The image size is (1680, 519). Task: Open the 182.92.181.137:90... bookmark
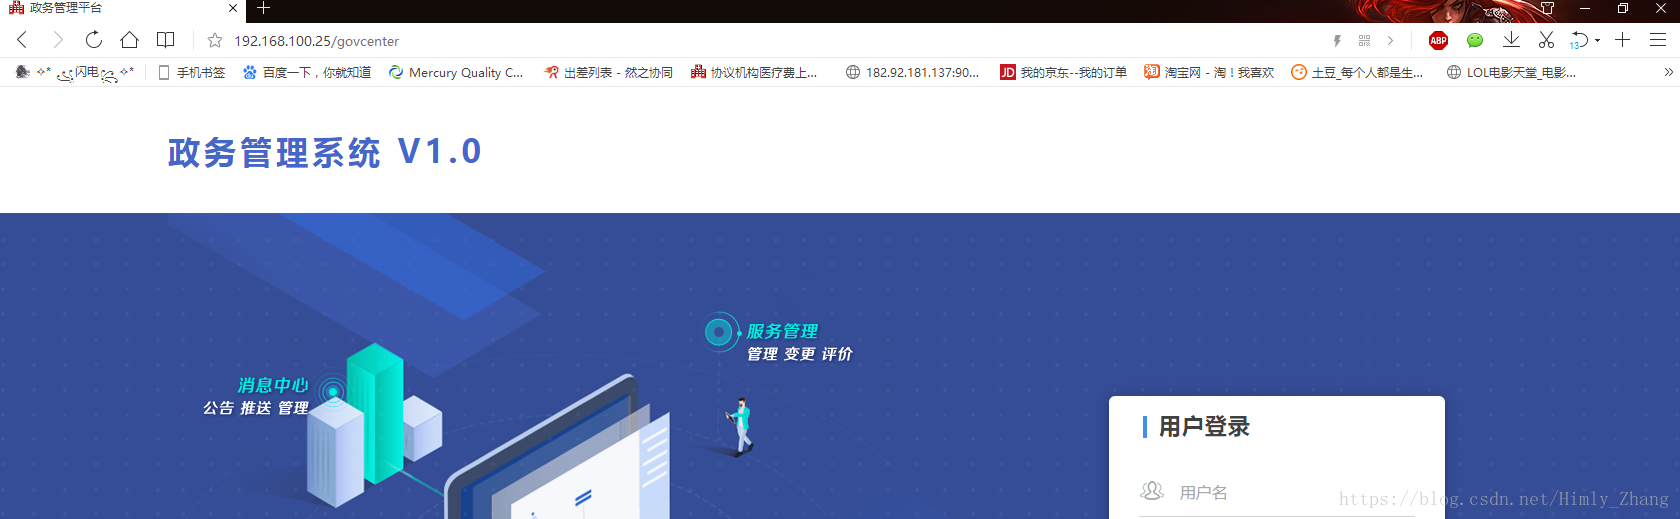pyautogui.click(x=913, y=72)
